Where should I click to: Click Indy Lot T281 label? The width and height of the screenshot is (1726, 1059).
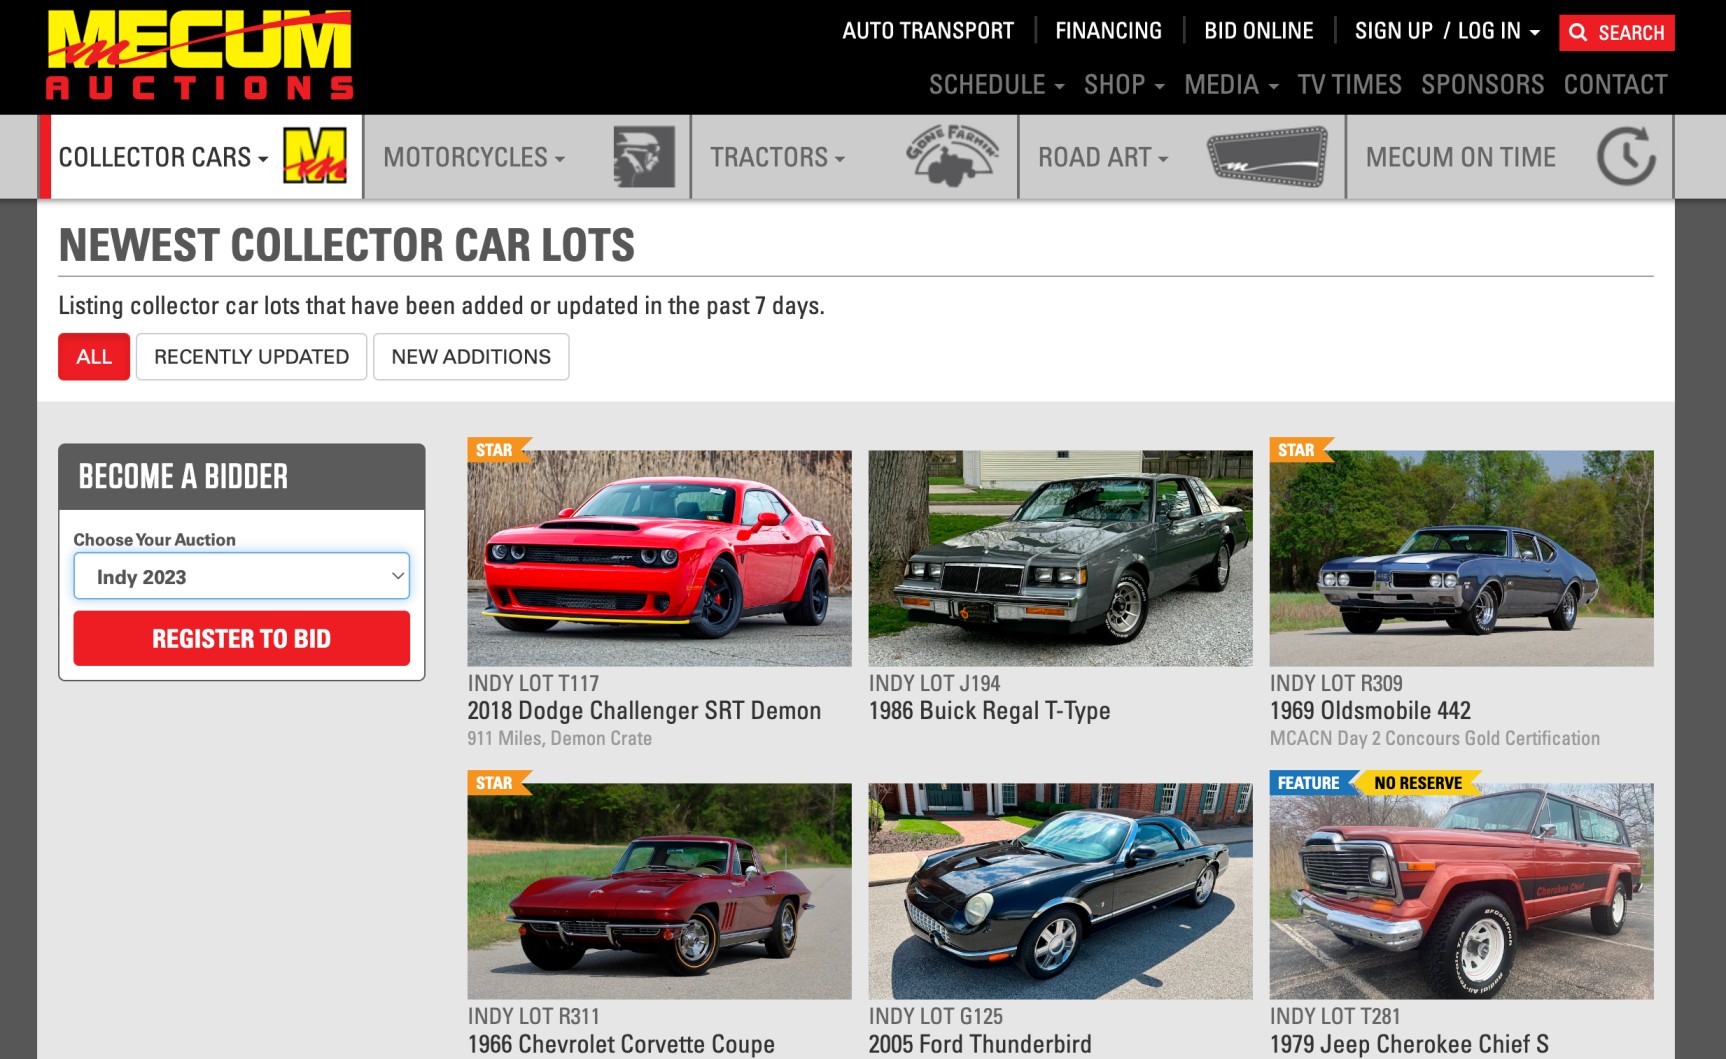[1335, 1016]
